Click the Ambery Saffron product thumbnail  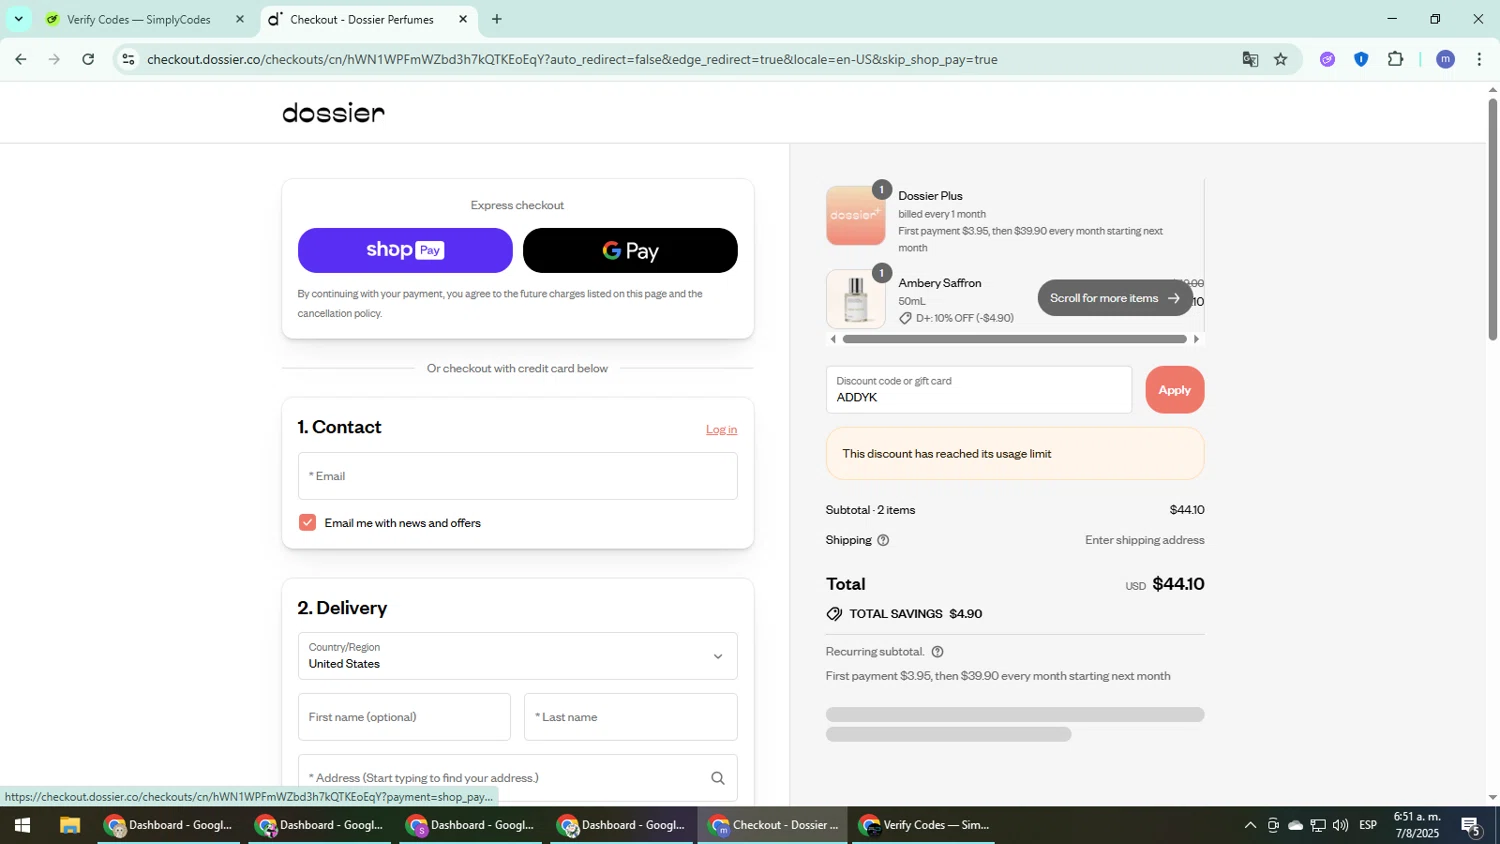855,299
